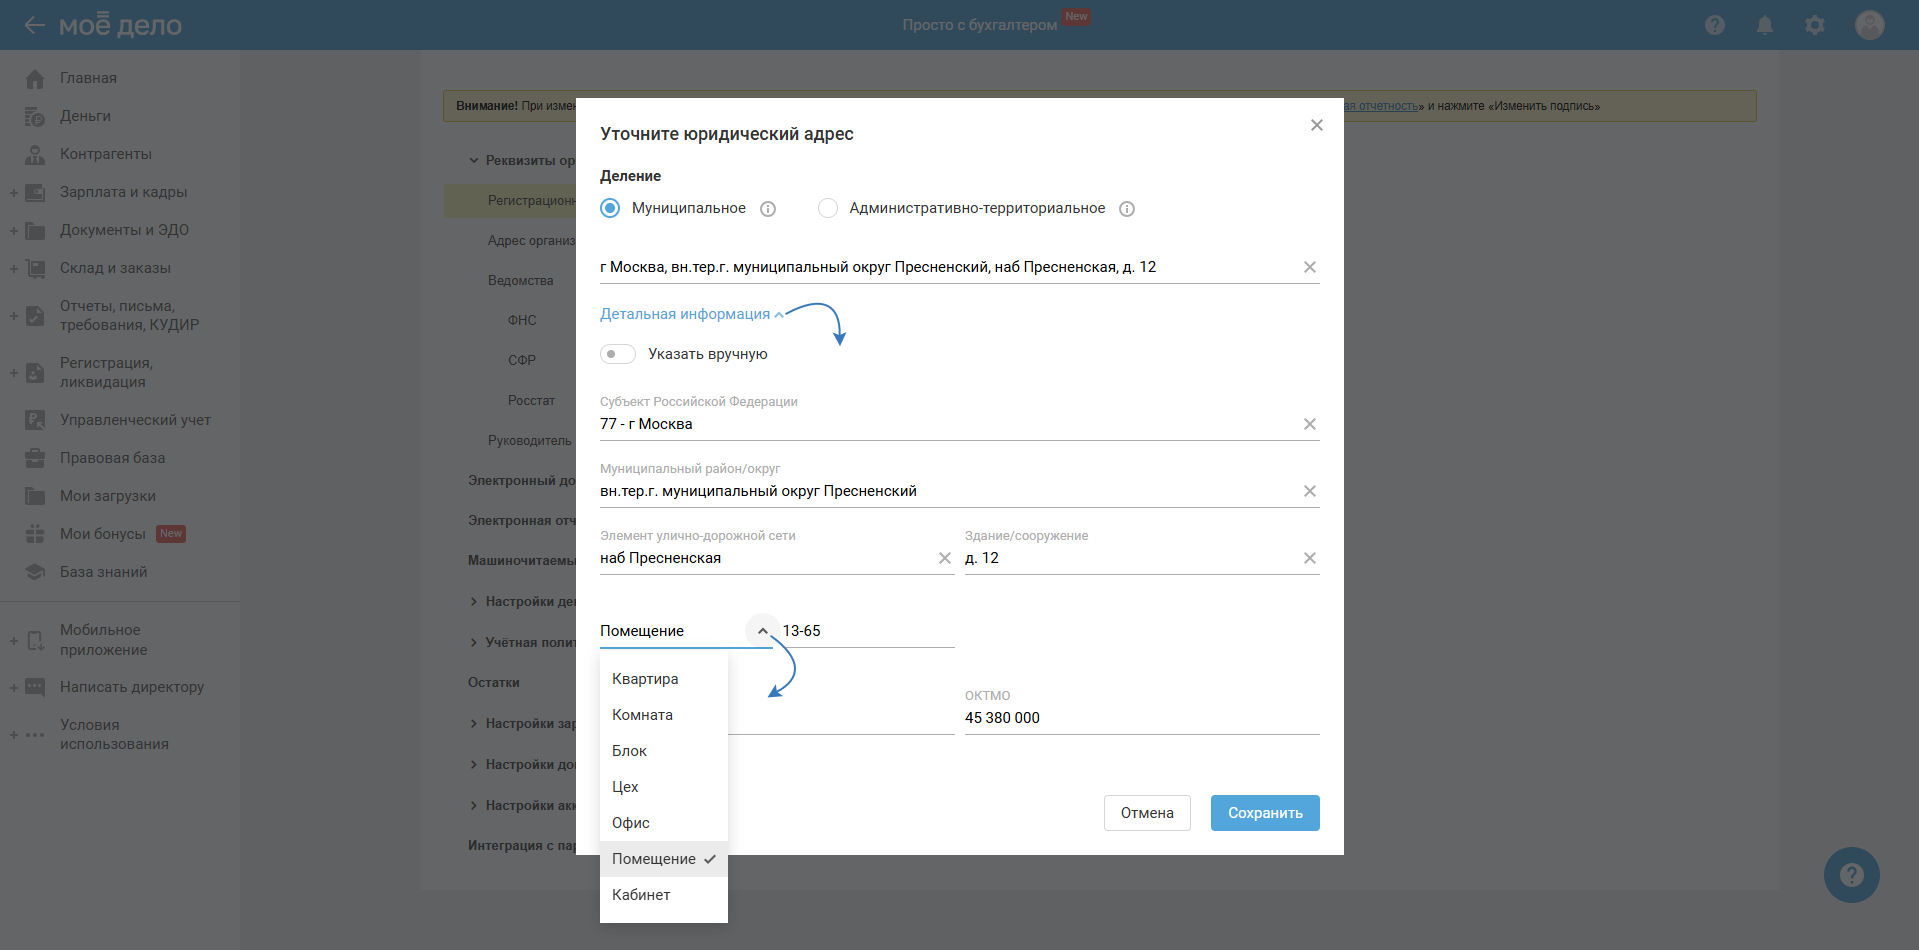Open the notifications bell
The width and height of the screenshot is (1919, 950).
point(1765,25)
